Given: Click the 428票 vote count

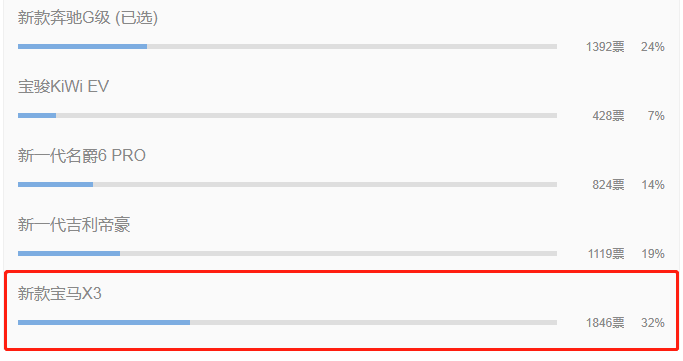Looking at the screenshot, I should pos(608,116).
